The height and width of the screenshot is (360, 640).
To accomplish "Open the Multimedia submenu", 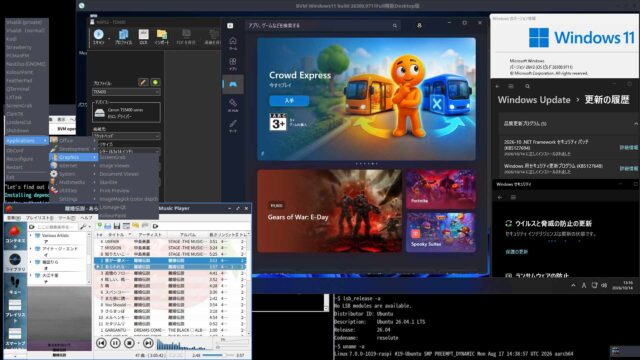I will click(x=74, y=182).
